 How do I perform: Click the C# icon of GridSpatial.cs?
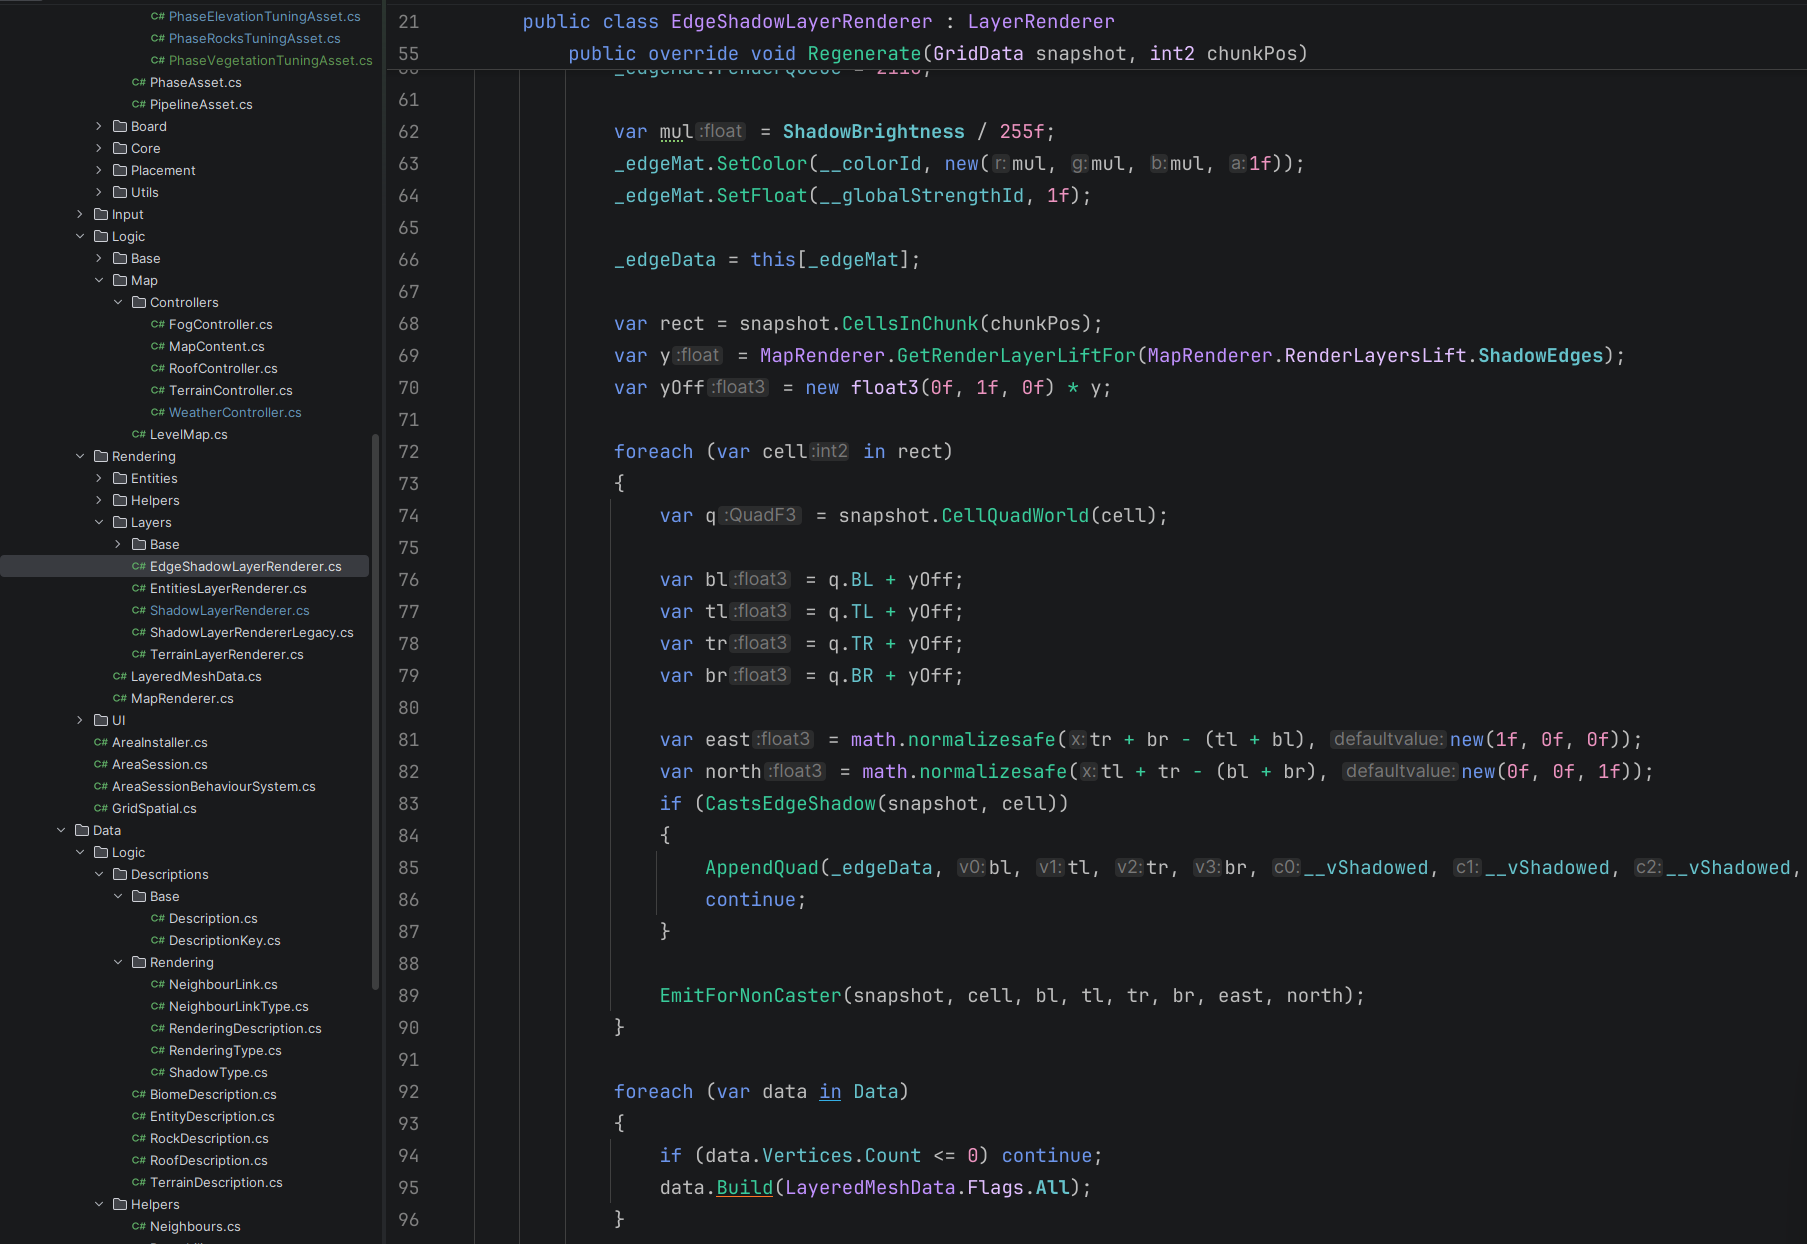101,809
